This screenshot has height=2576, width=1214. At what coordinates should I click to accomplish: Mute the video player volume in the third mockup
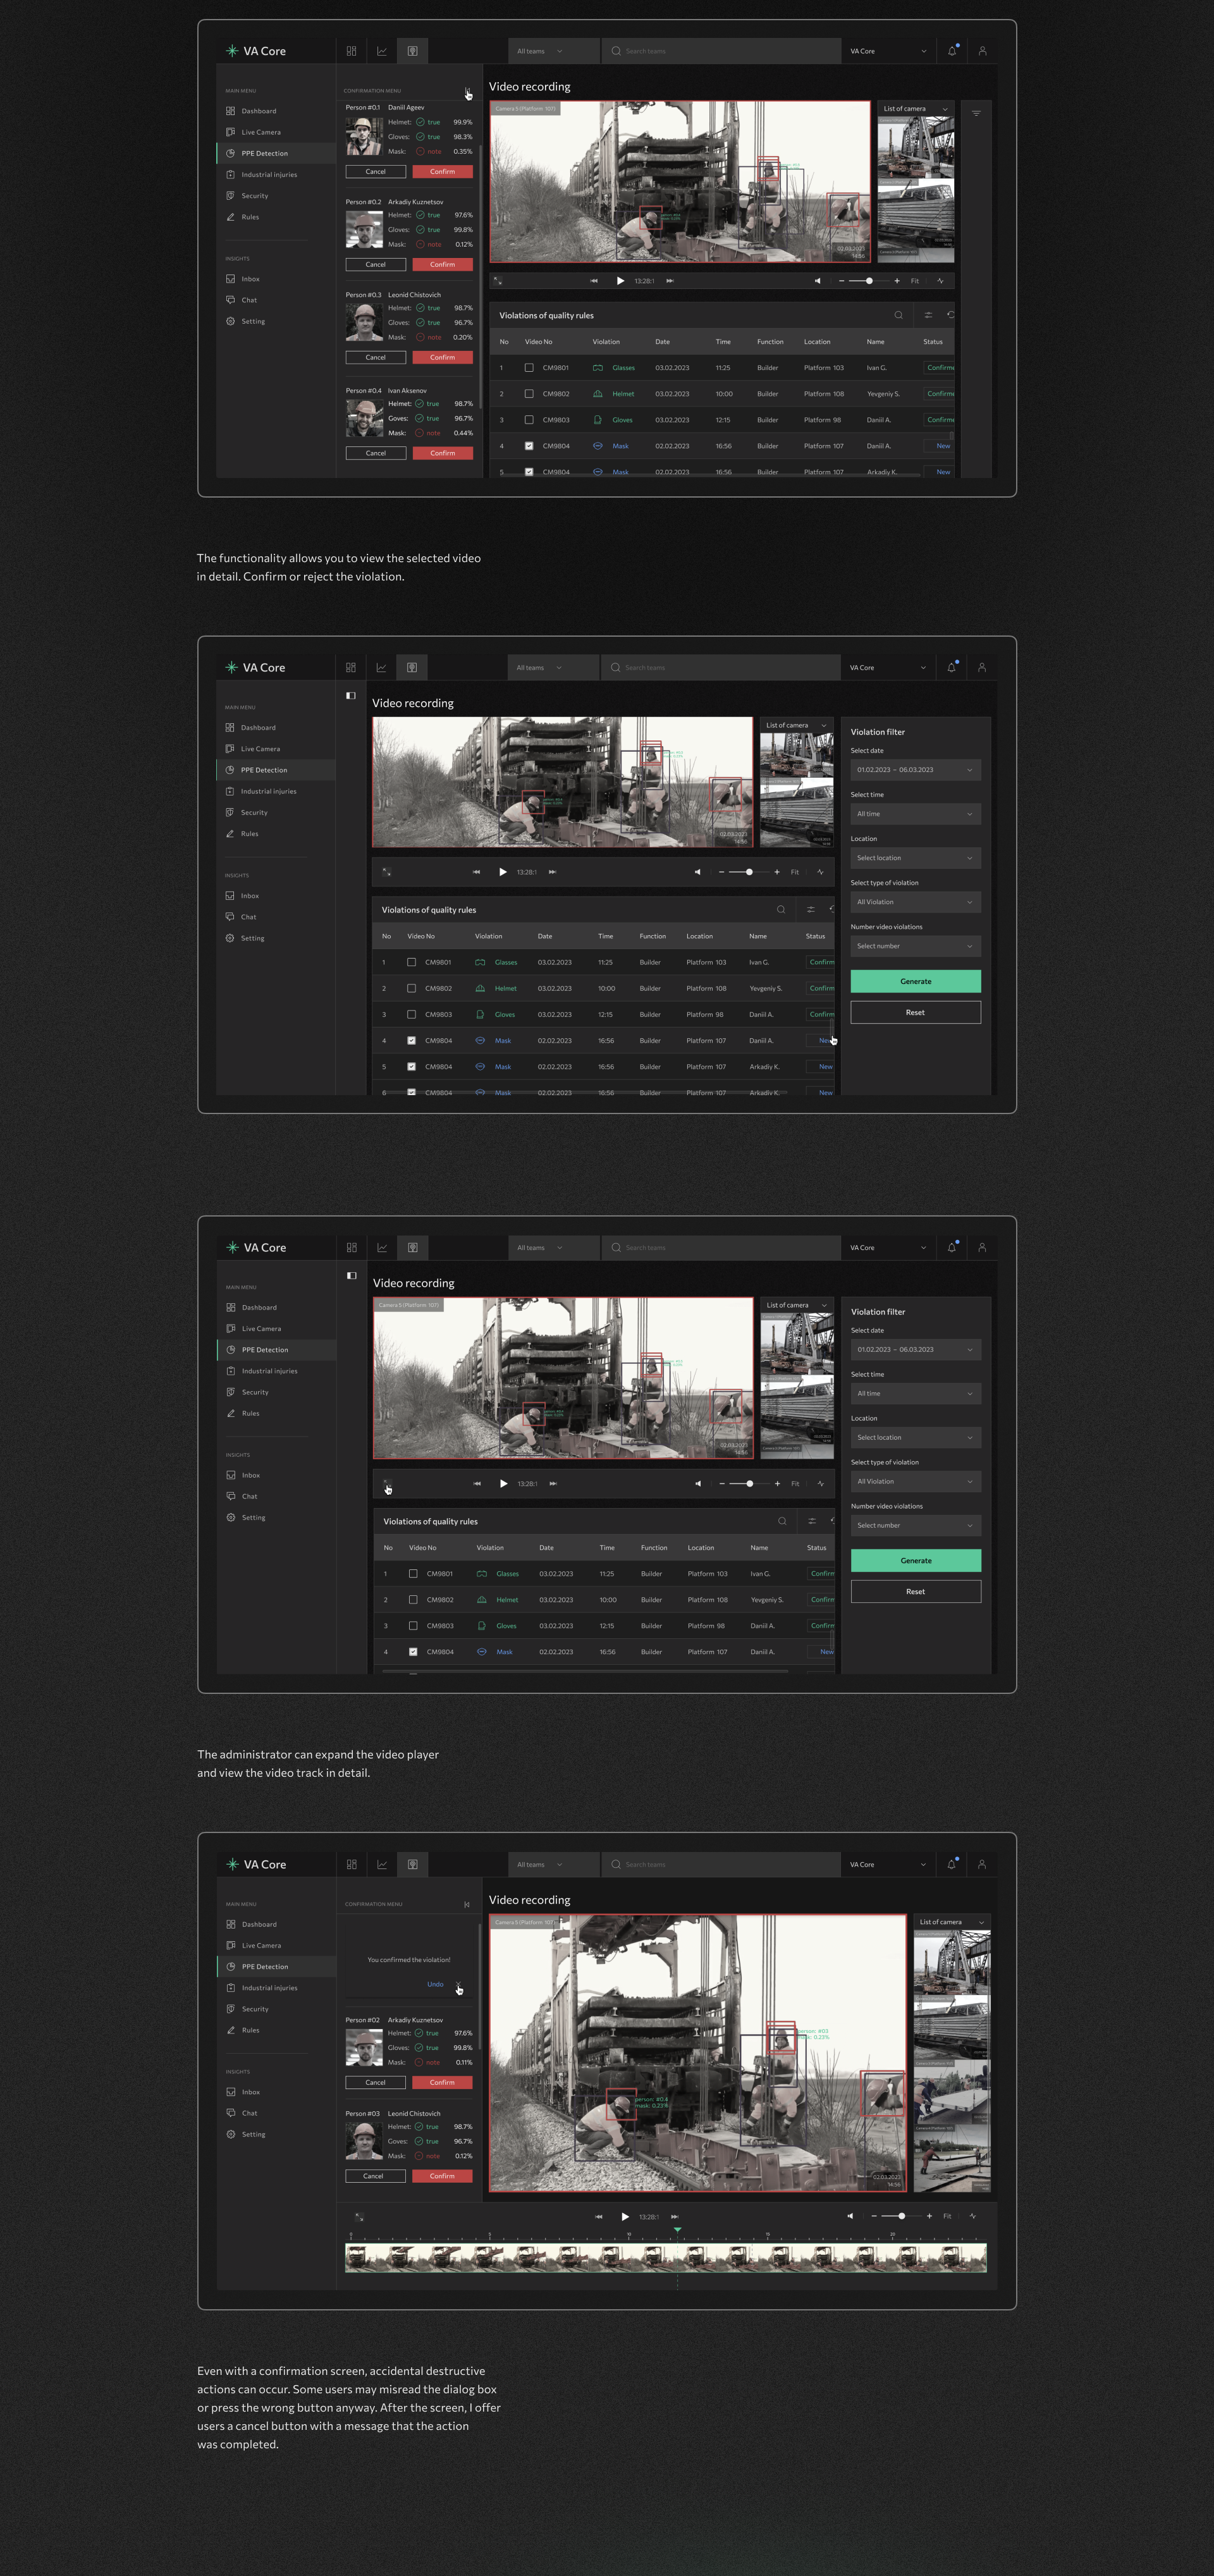click(x=698, y=1483)
